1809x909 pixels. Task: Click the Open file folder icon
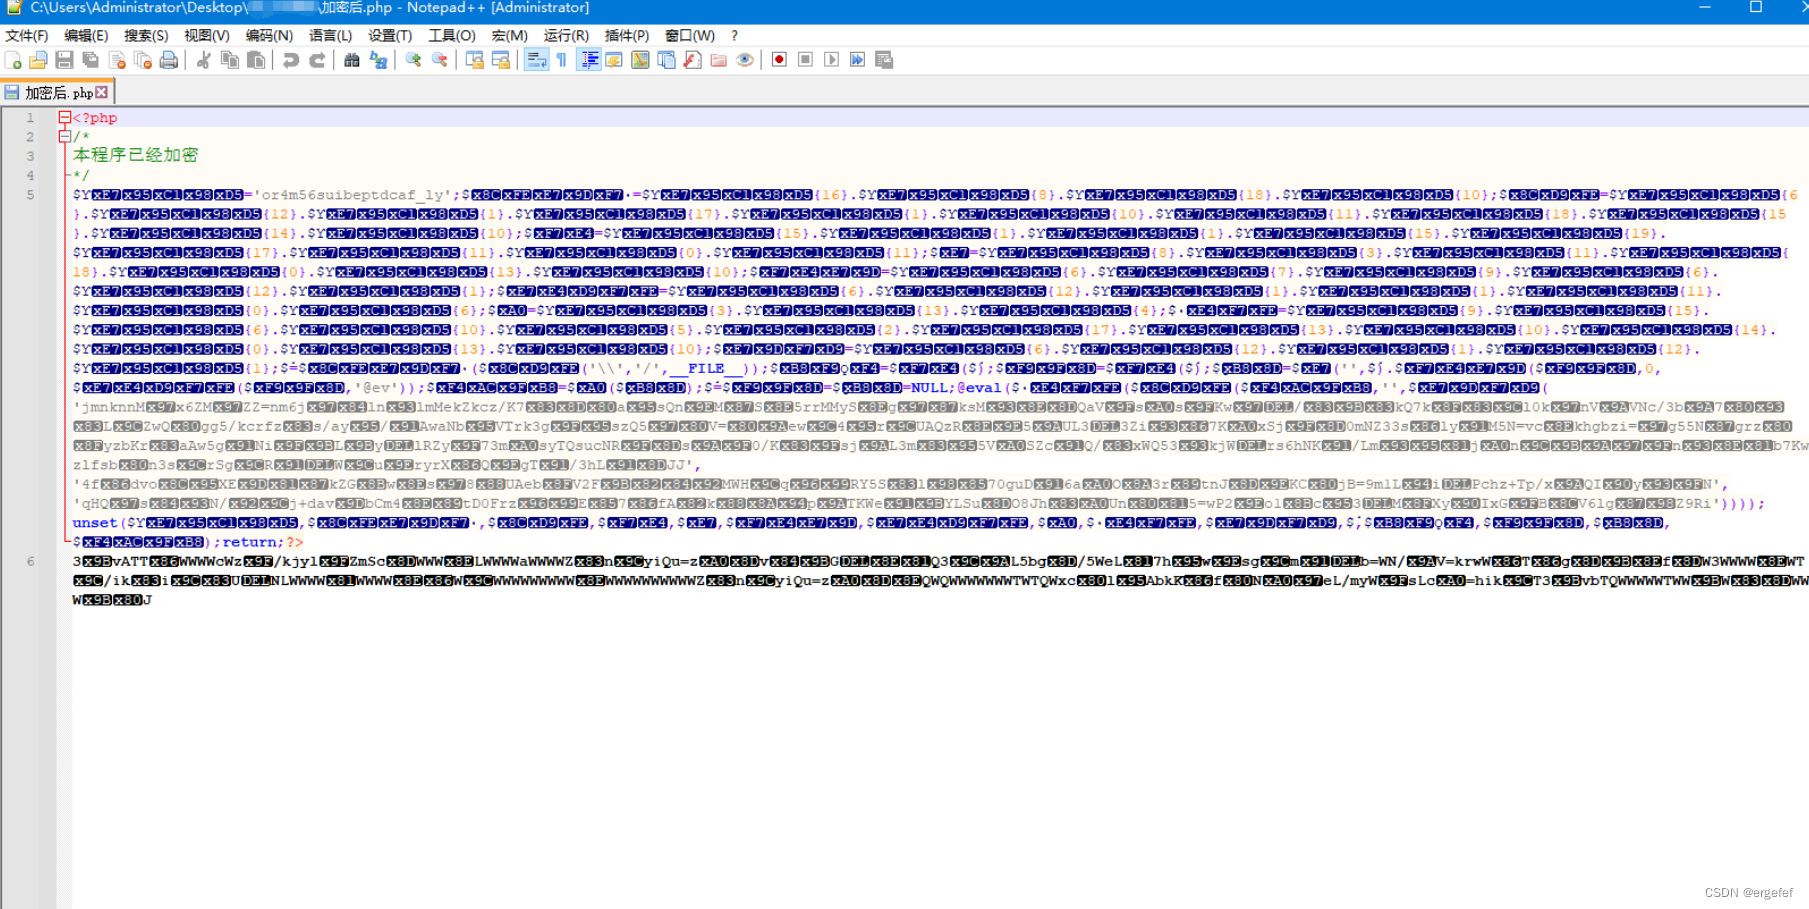point(38,60)
